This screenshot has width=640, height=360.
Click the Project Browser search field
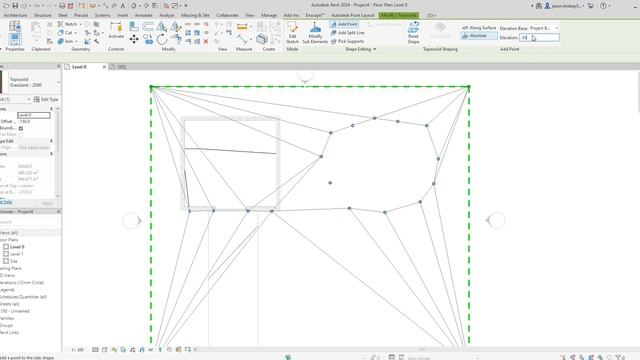point(29,222)
